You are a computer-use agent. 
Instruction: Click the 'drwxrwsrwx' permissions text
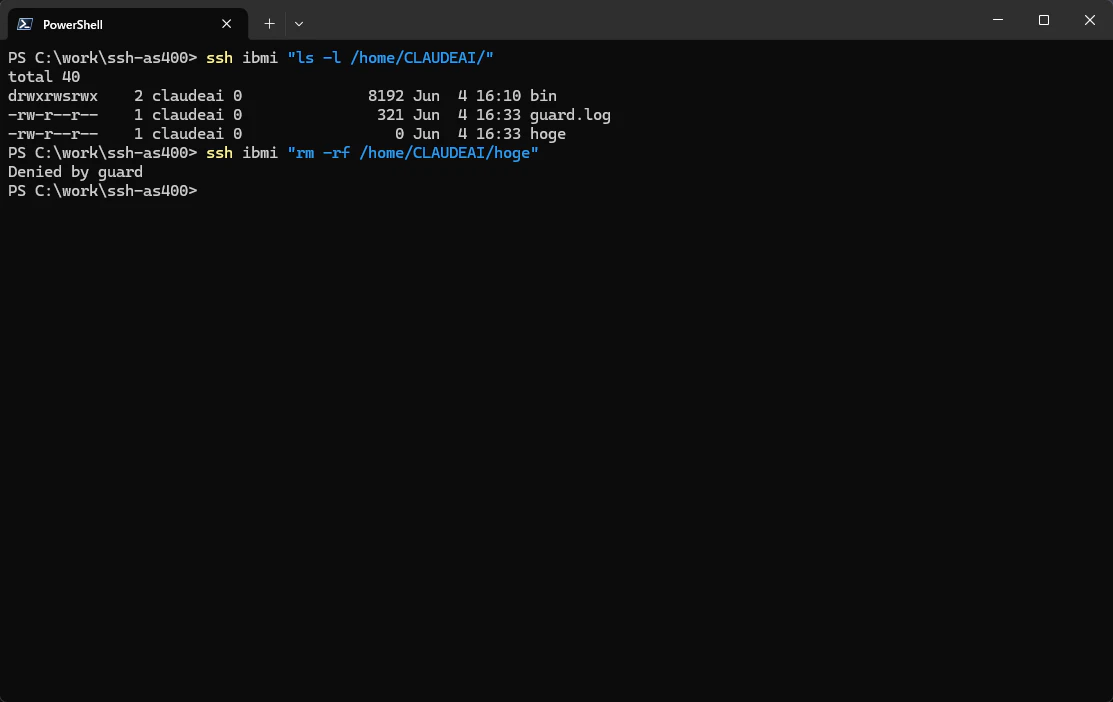tap(53, 96)
